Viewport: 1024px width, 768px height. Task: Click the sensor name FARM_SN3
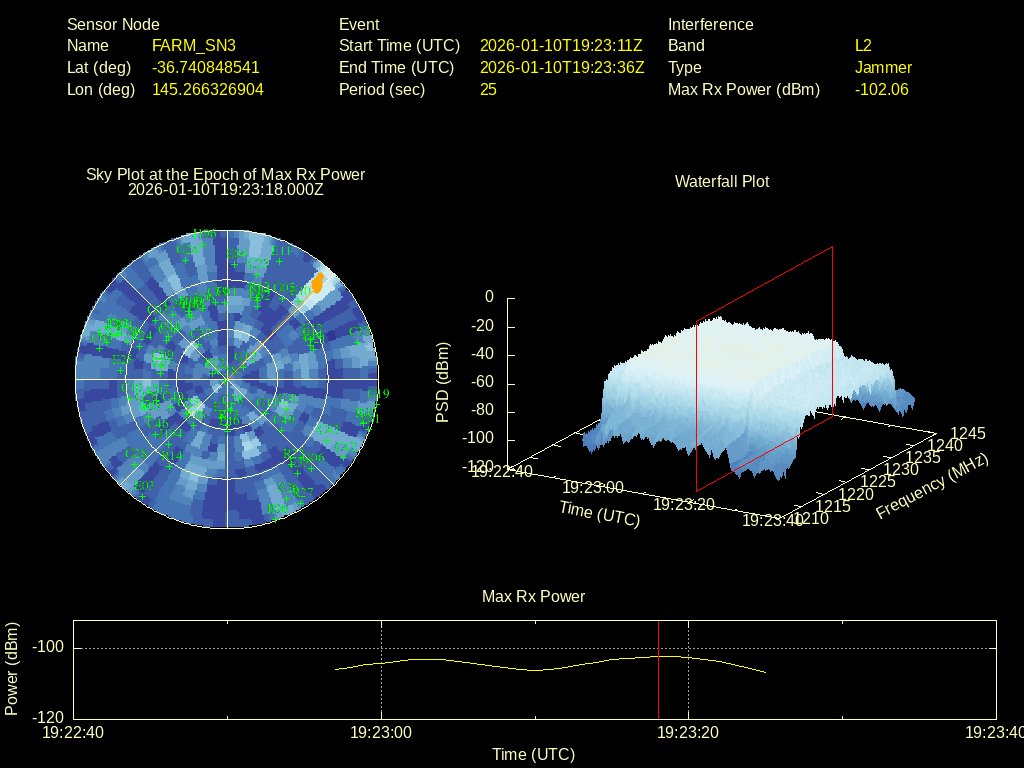pyautogui.click(x=194, y=46)
